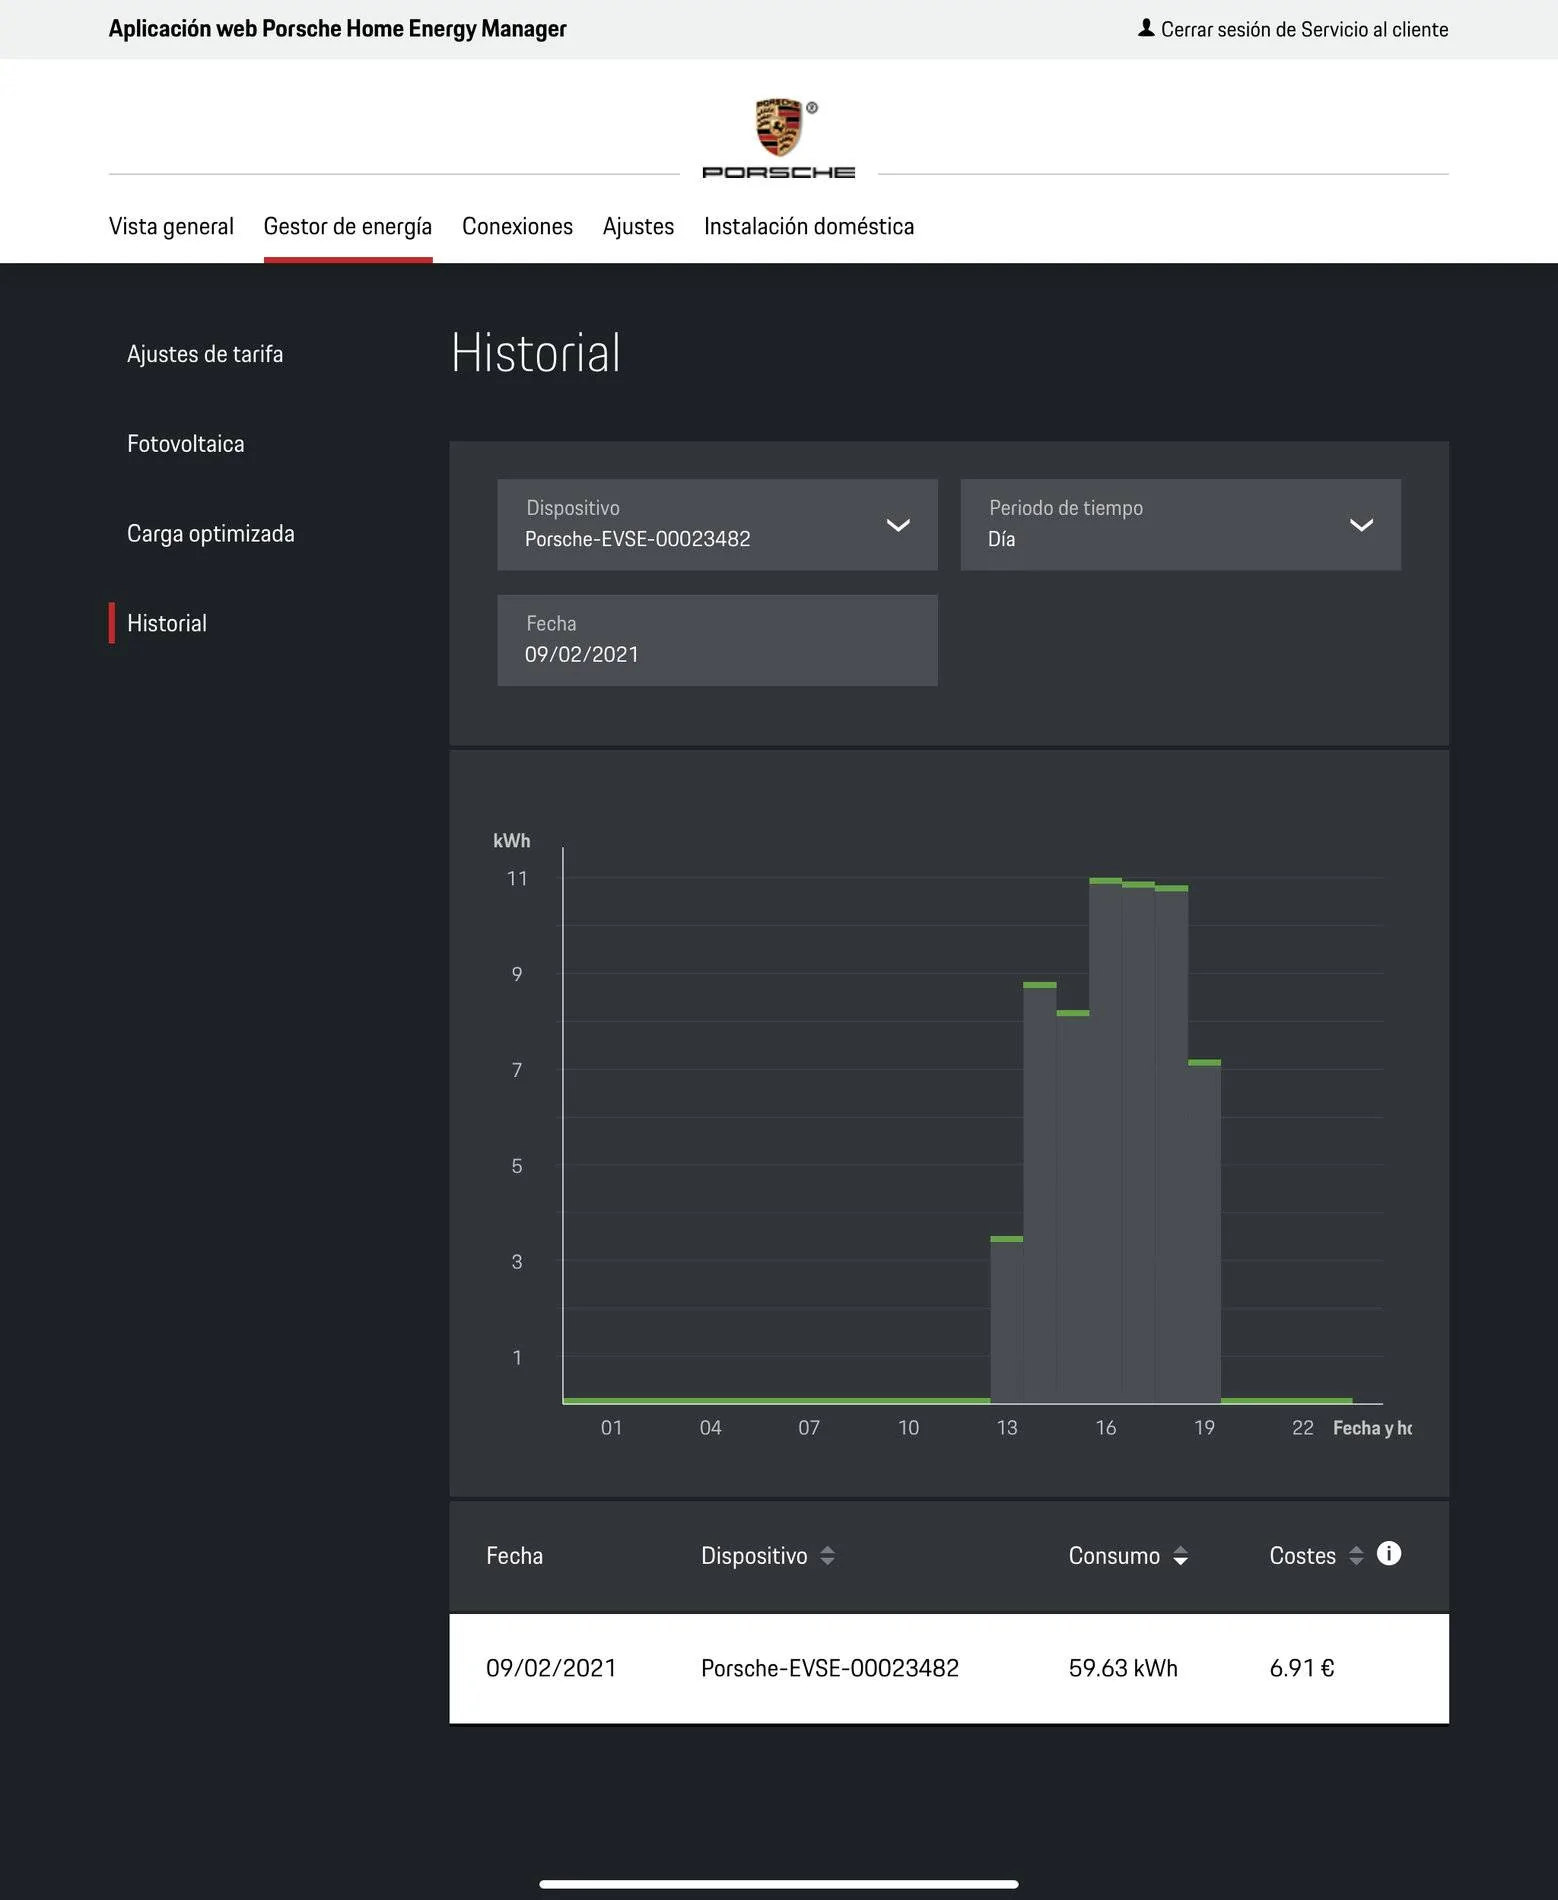The height and width of the screenshot is (1900, 1558).
Task: Open the Periodo de tiempo Día selector
Action: 1180,525
